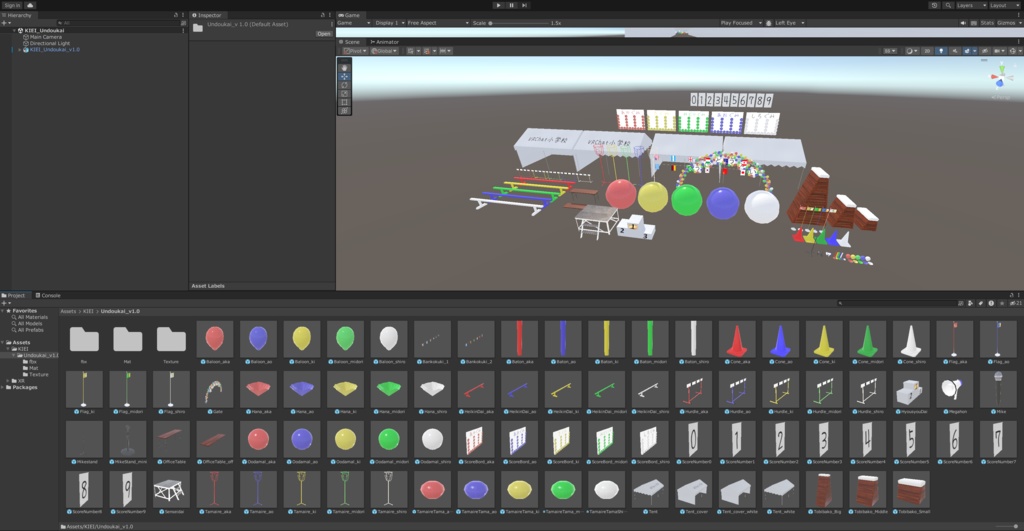This screenshot has height=531, width=1024.
Task: Adjust the Project thumbnail size slider
Action: [1006, 526]
